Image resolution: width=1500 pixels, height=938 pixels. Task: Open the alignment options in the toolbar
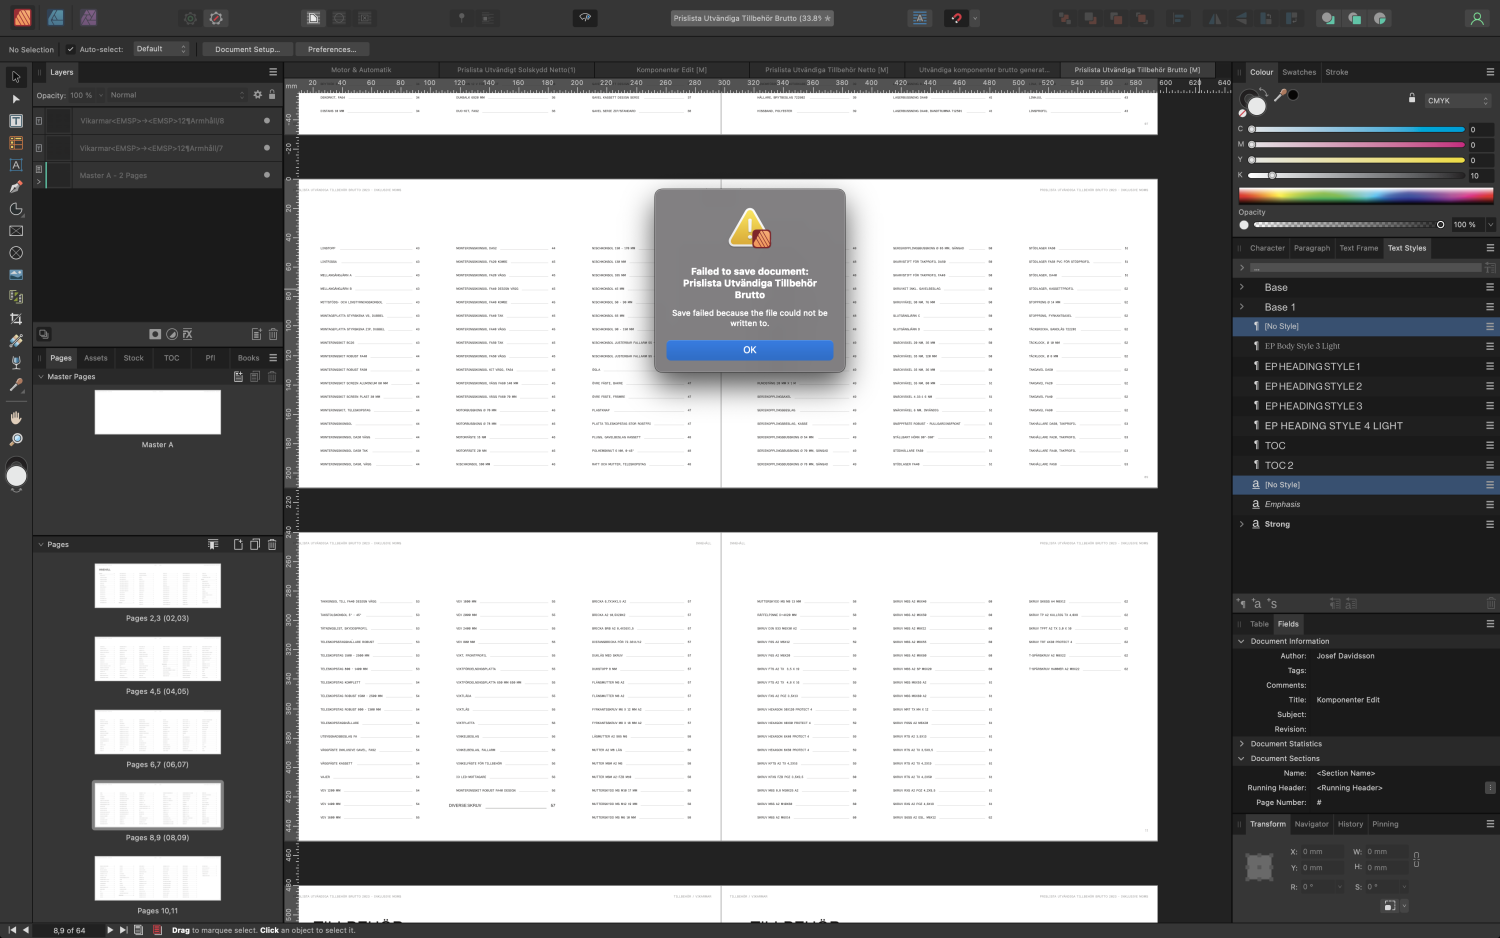(x=1178, y=17)
